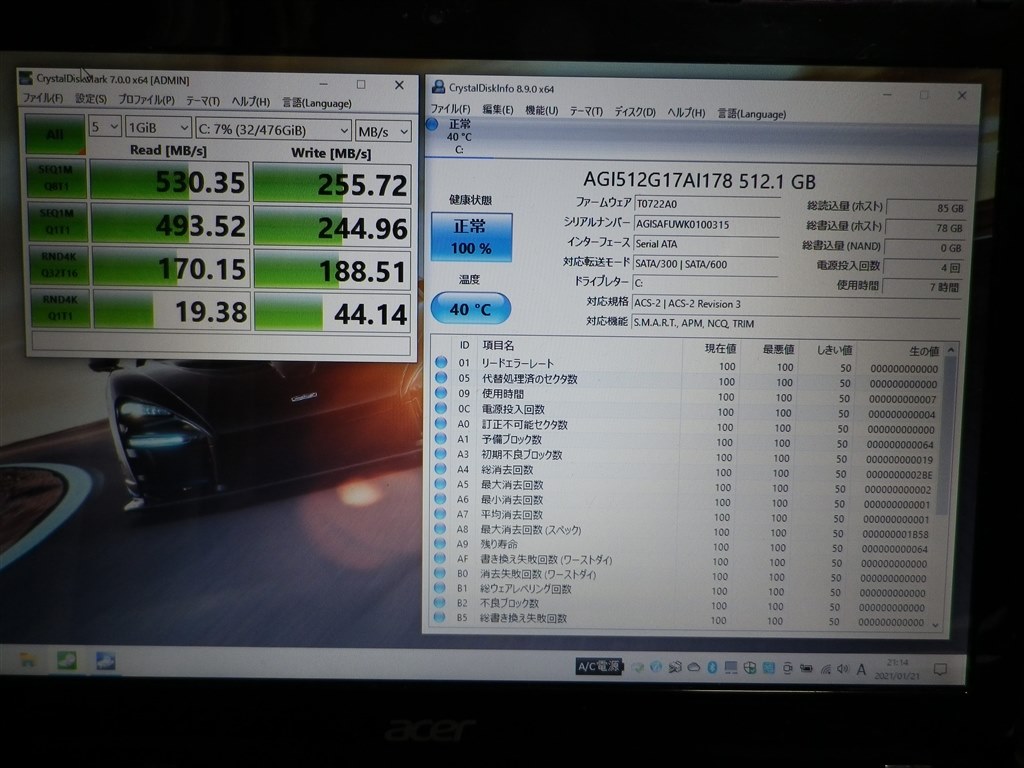The image size is (1024, 768).
Task: Click the Wi-Fi network tray icon
Action: click(825, 669)
